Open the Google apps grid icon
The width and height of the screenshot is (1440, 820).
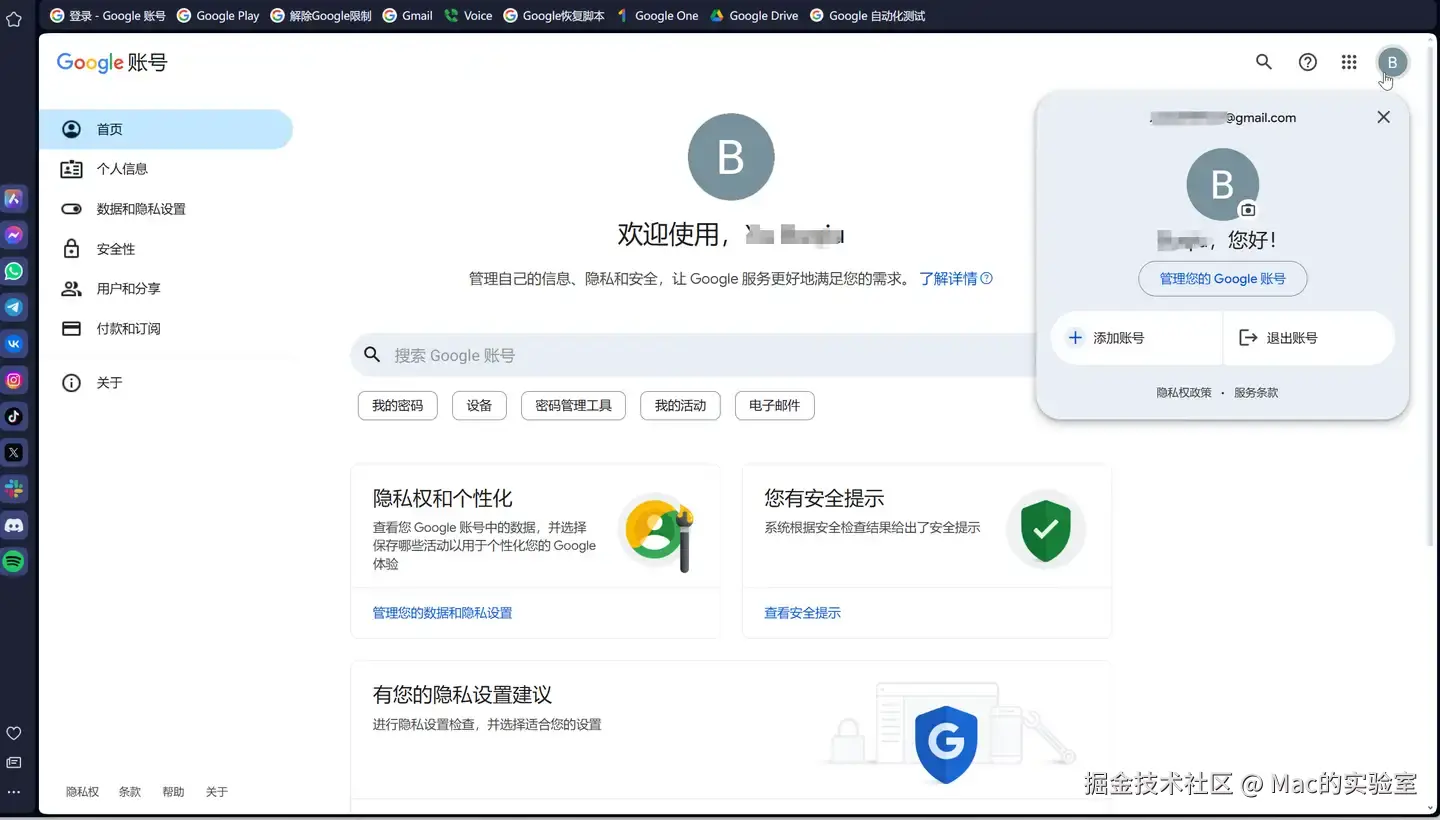click(x=1349, y=62)
